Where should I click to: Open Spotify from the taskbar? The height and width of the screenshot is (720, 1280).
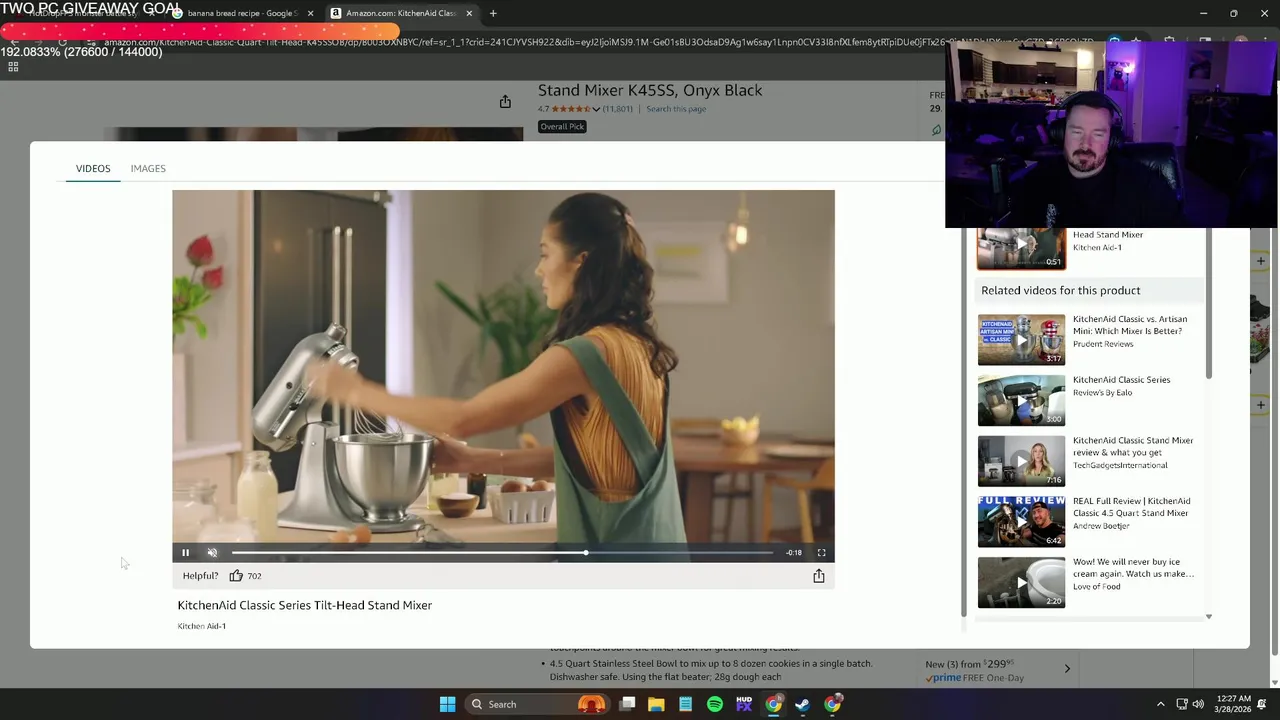[x=714, y=704]
